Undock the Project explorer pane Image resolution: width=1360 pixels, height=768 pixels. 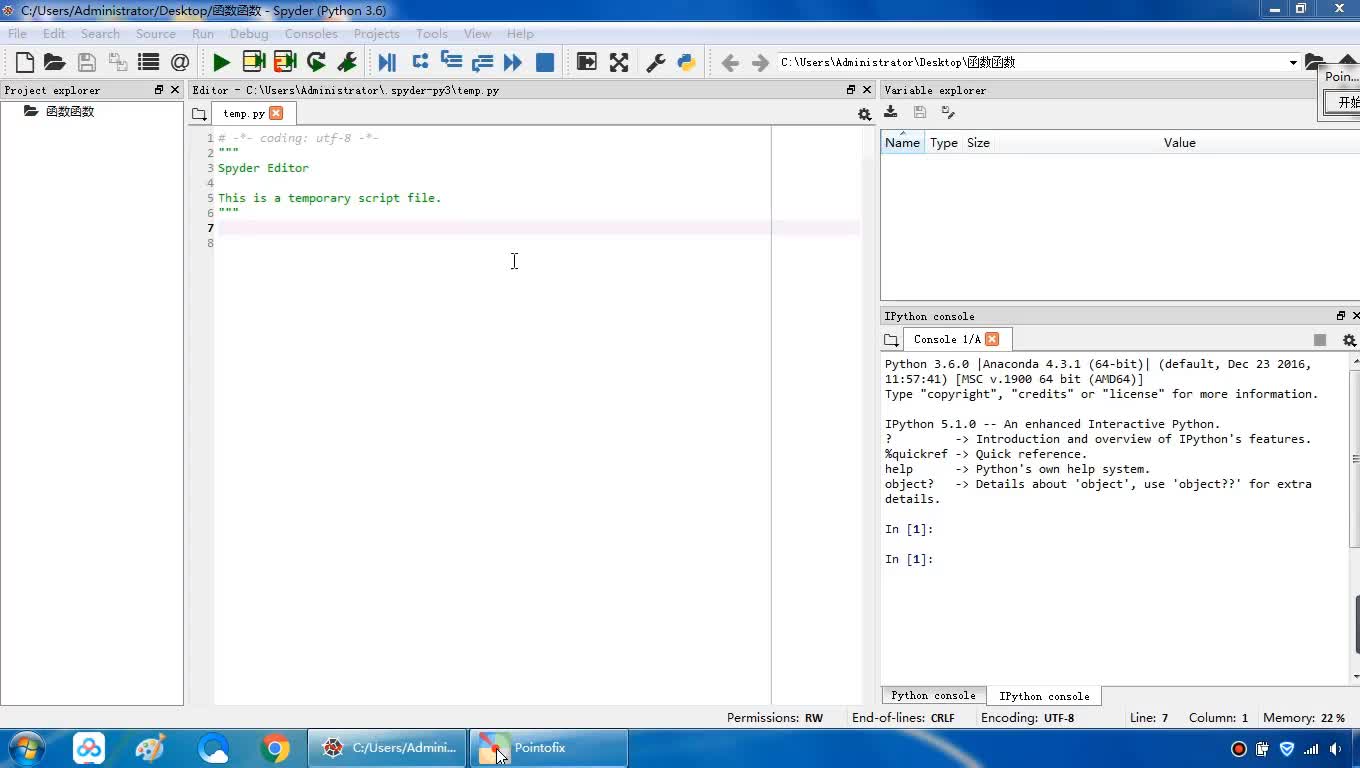(x=158, y=90)
